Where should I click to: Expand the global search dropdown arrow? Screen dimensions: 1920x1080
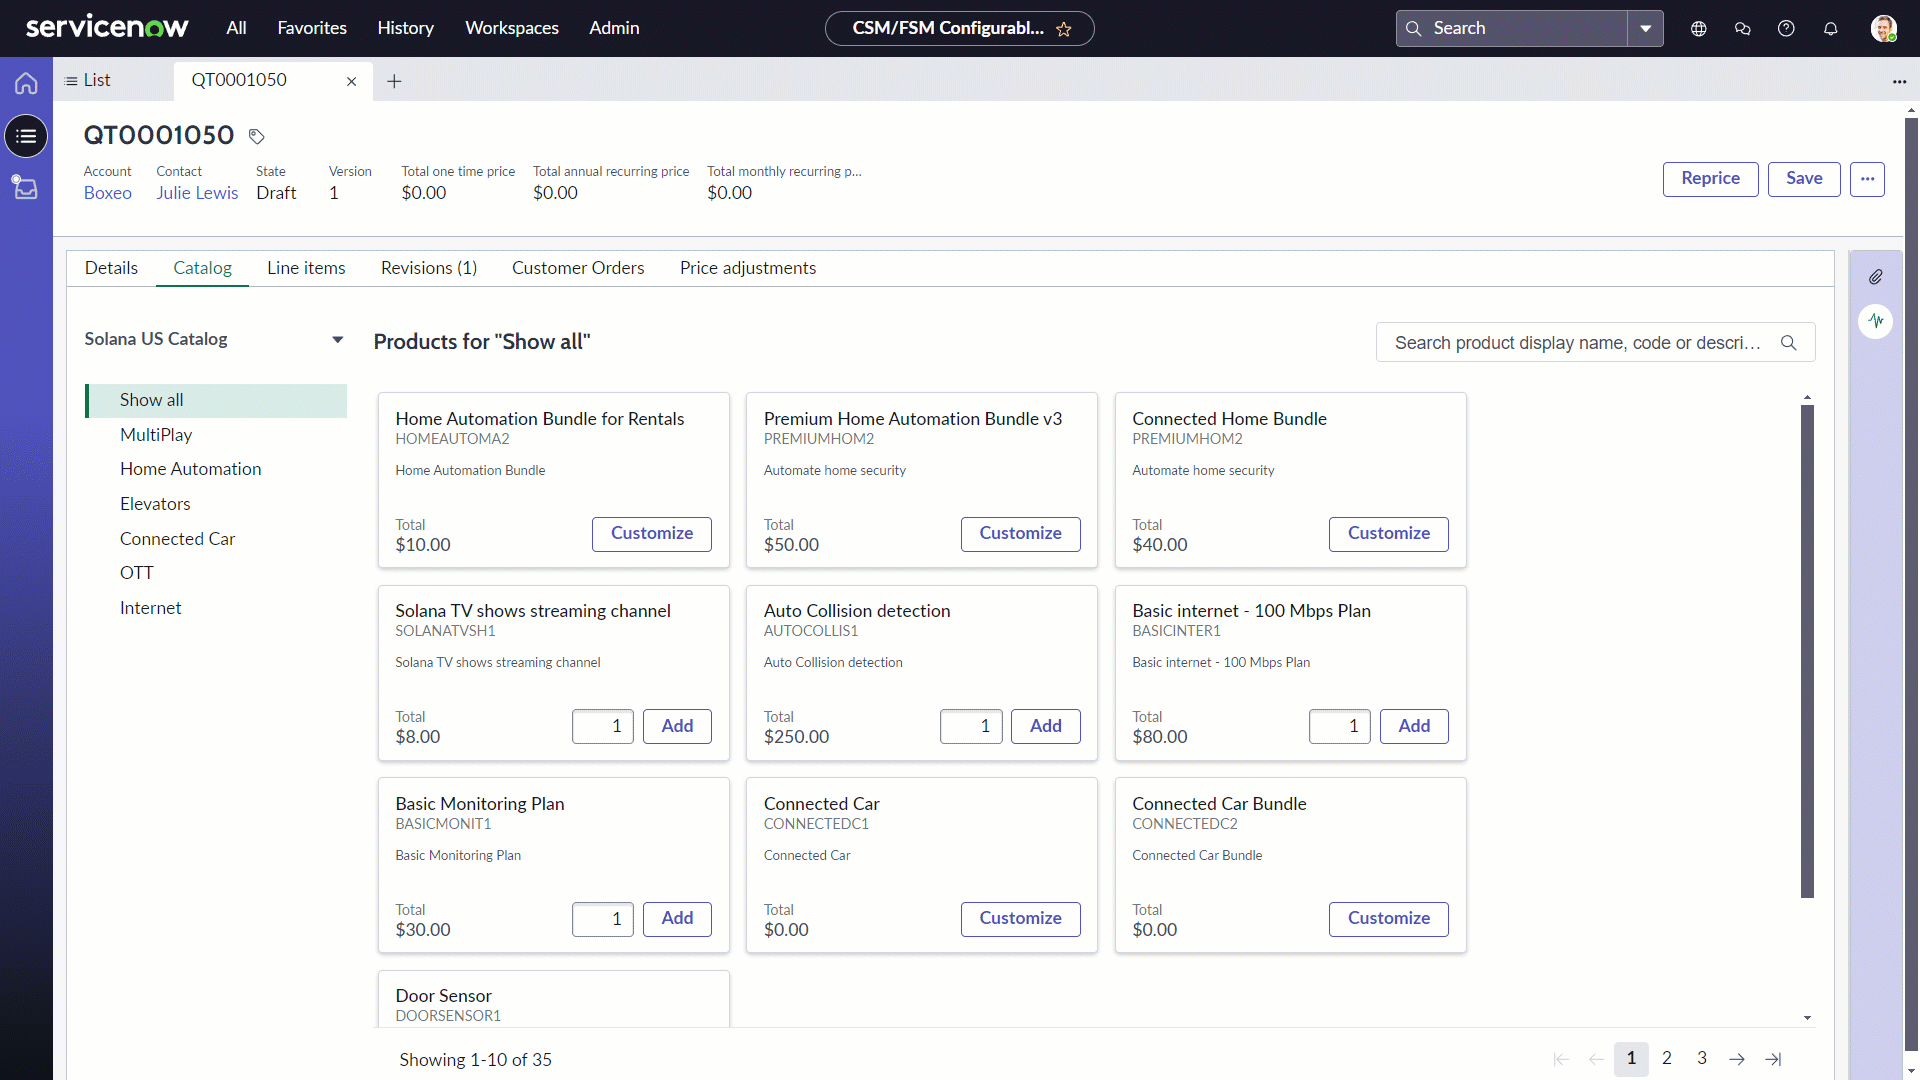click(x=1645, y=29)
